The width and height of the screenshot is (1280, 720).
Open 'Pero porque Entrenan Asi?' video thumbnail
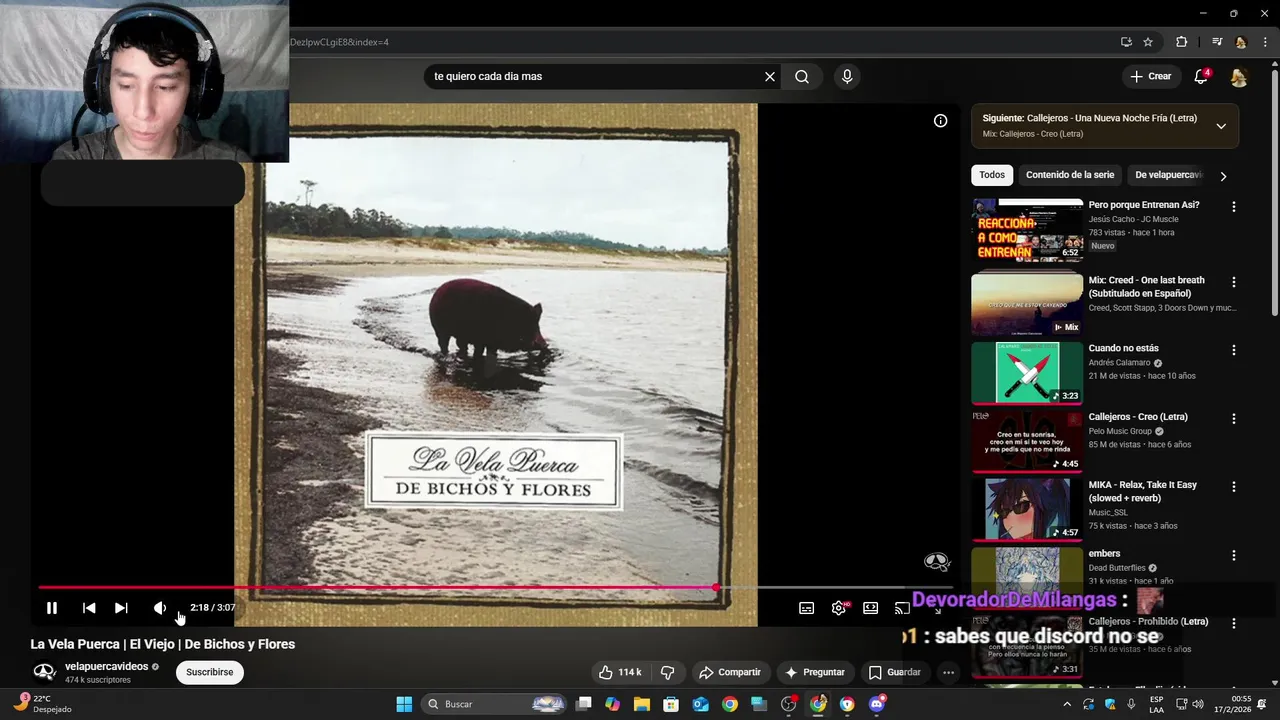coord(1027,229)
